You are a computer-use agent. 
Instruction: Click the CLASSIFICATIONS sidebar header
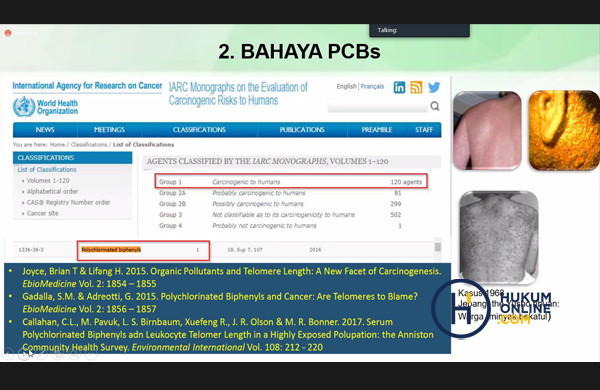point(73,158)
